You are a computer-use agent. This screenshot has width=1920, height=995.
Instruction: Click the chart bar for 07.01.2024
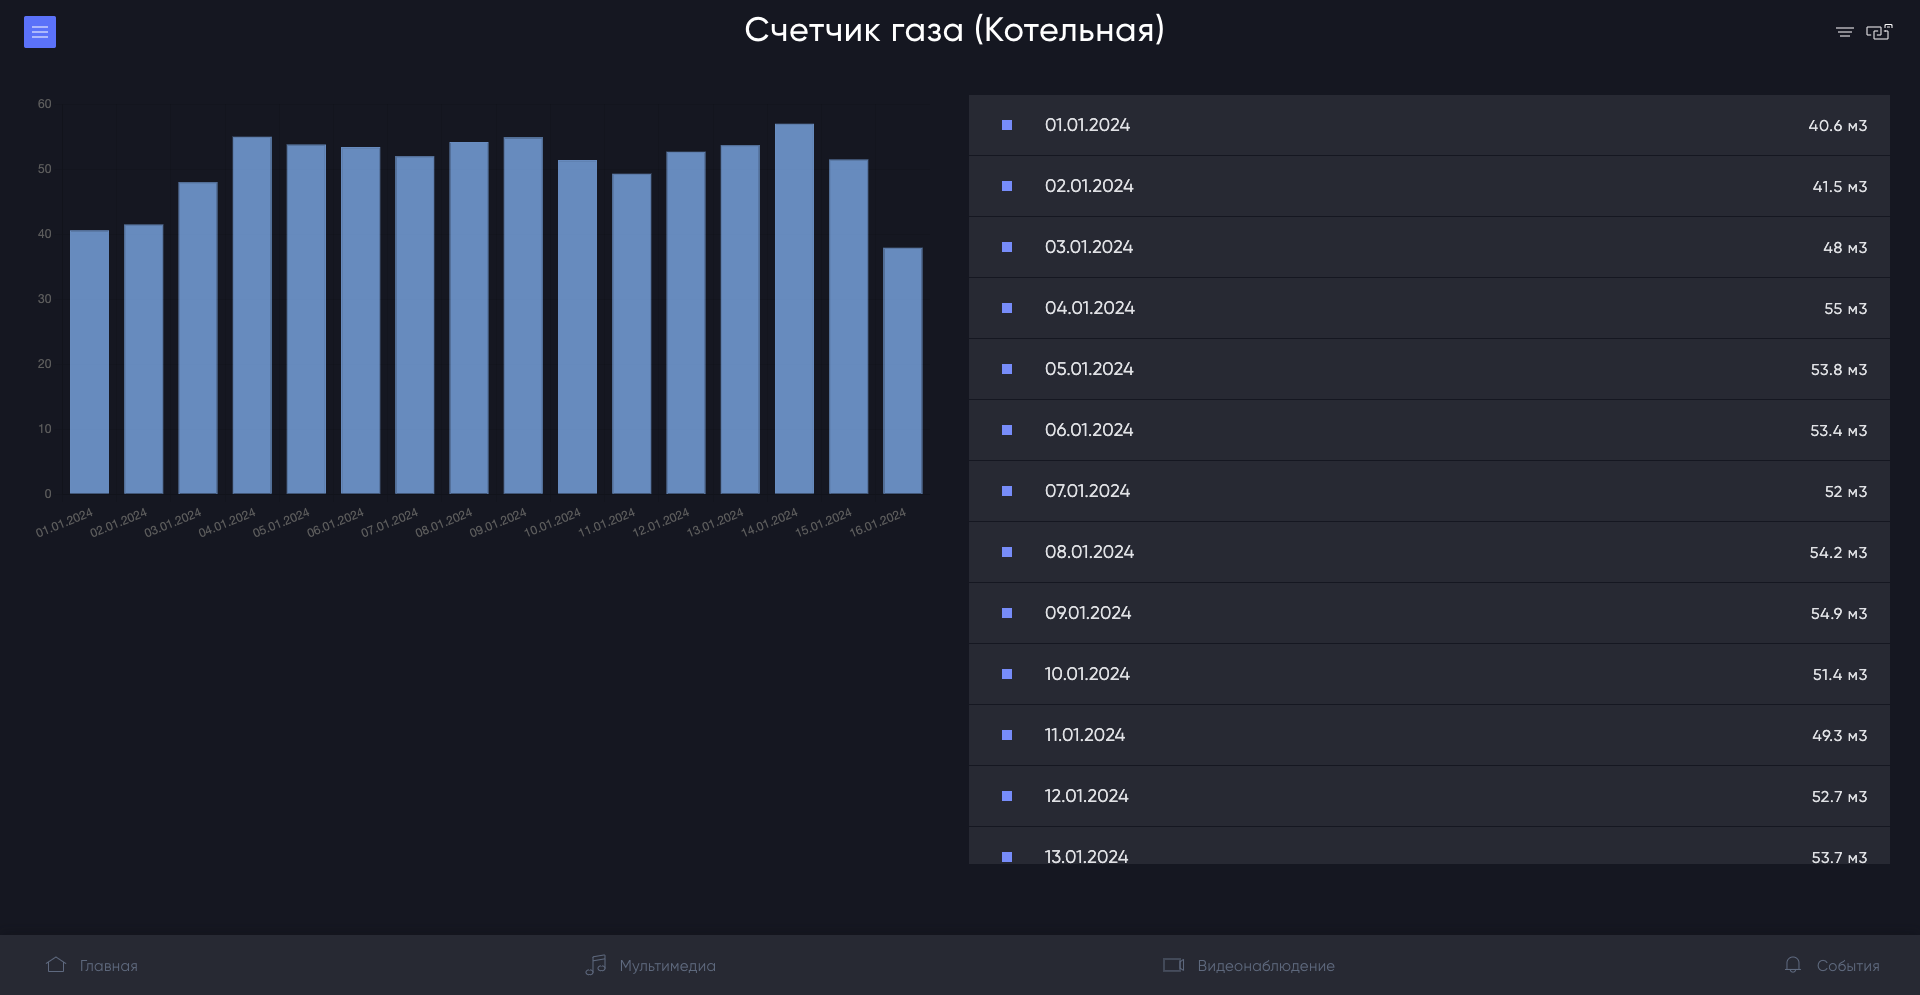point(415,325)
